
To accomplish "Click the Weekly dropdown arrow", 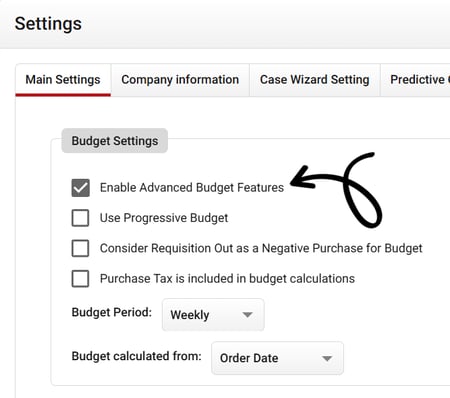I will coord(247,315).
